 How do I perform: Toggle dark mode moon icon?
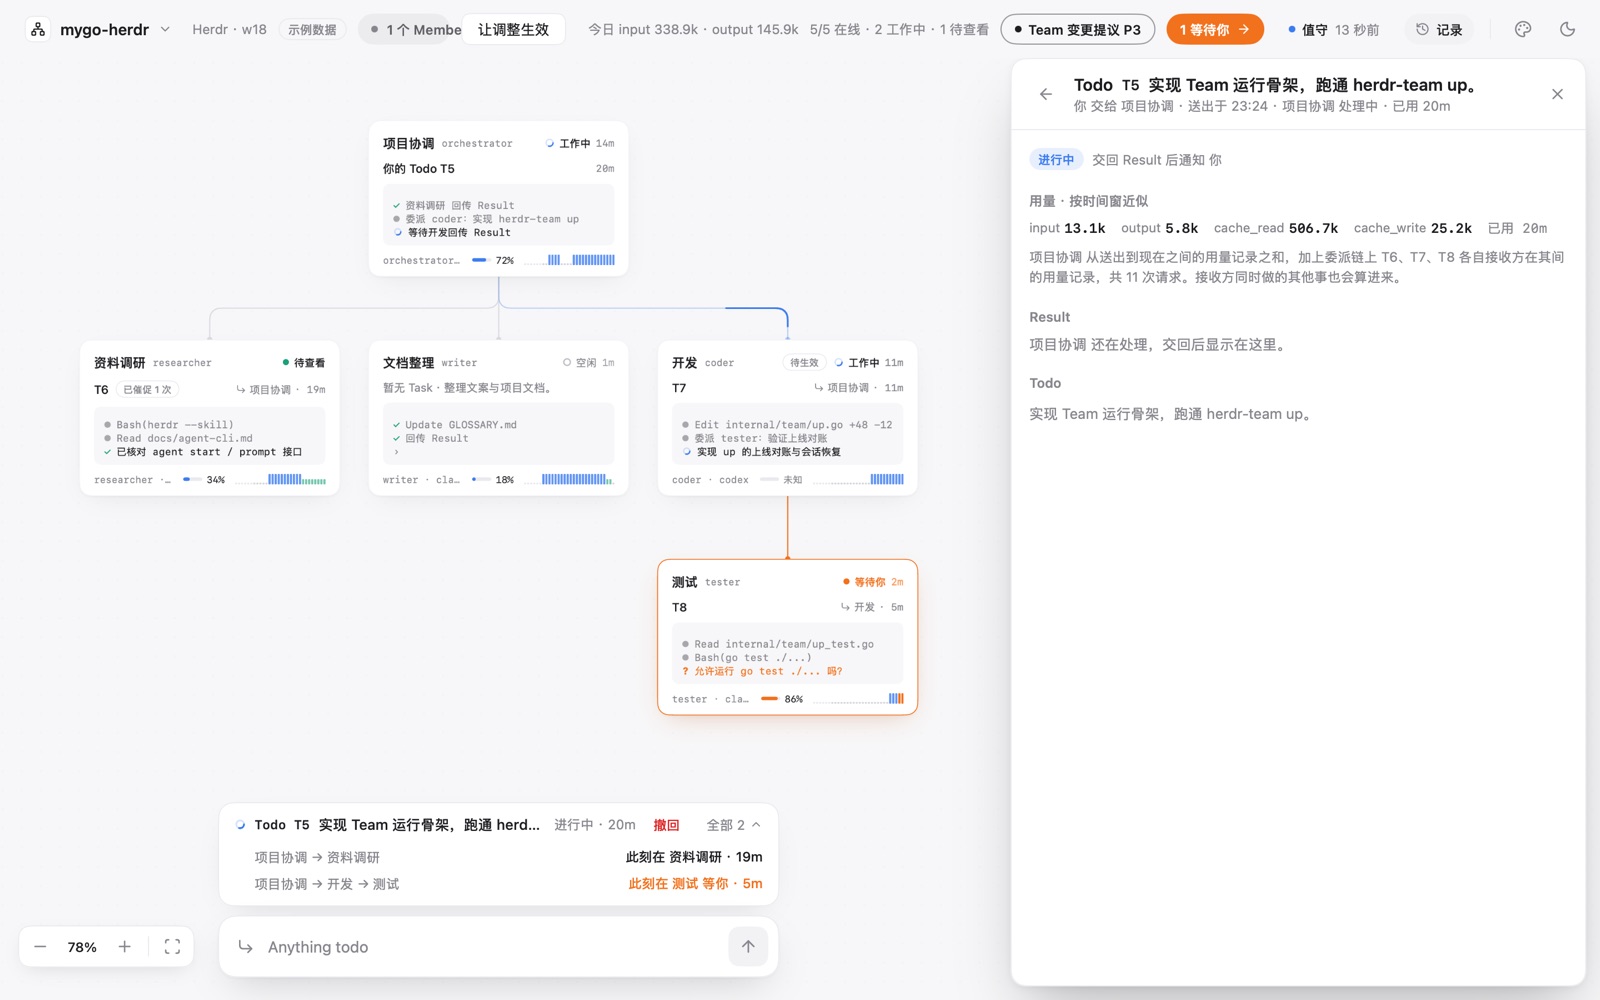(1567, 30)
